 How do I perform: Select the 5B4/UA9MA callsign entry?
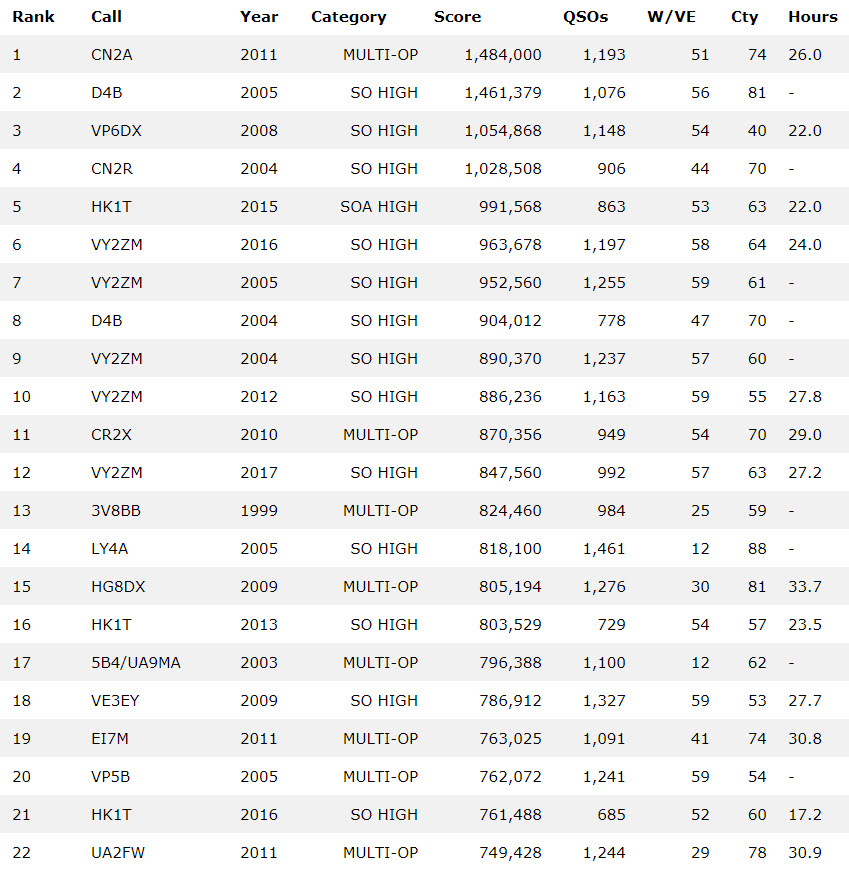click(x=135, y=663)
